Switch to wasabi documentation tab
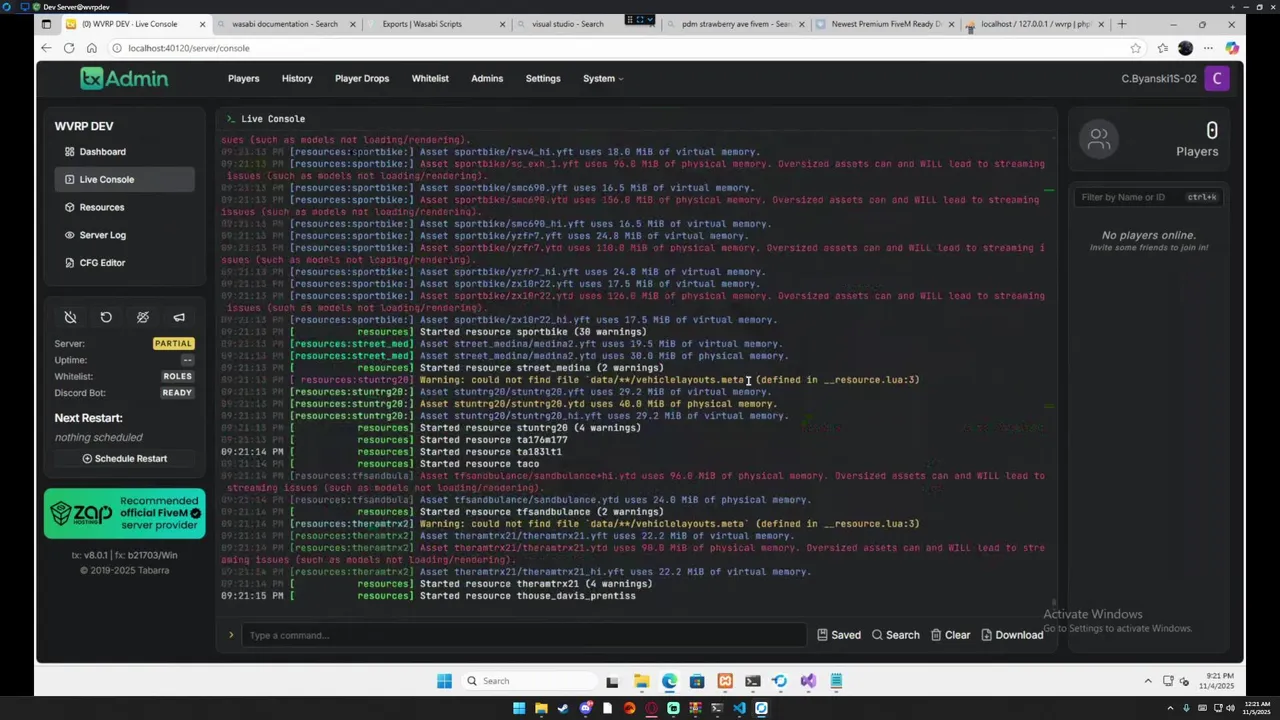 coord(285,24)
